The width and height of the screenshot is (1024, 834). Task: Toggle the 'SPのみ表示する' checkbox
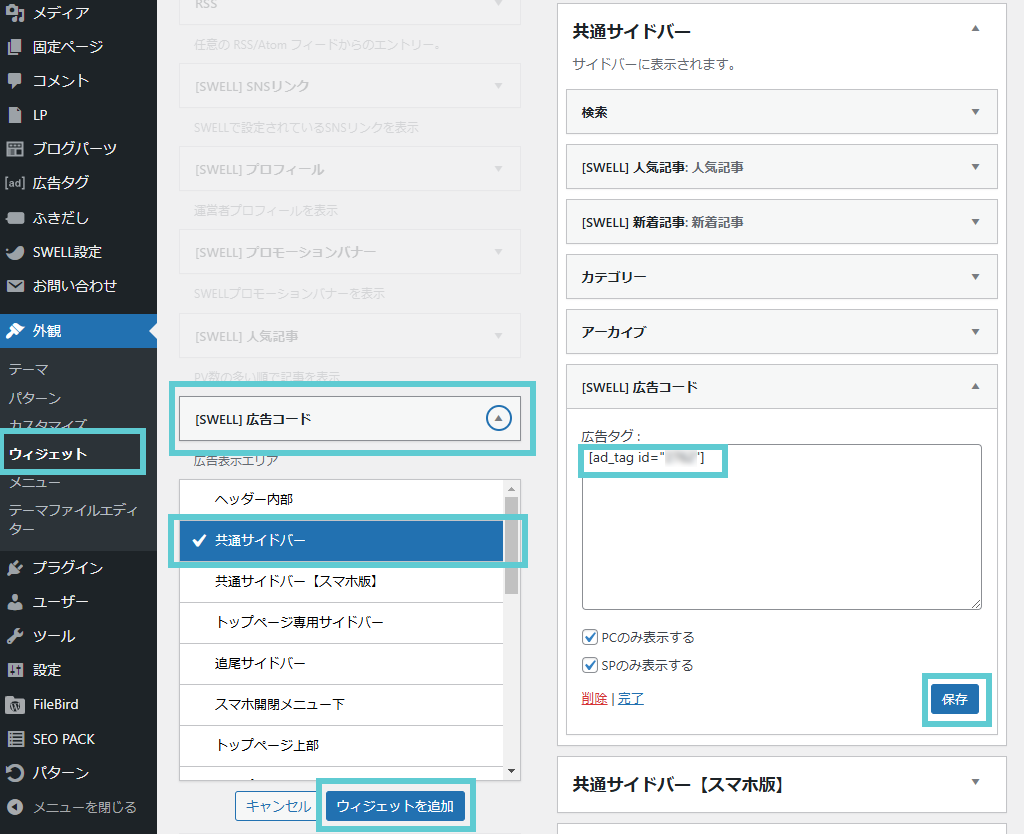point(590,665)
